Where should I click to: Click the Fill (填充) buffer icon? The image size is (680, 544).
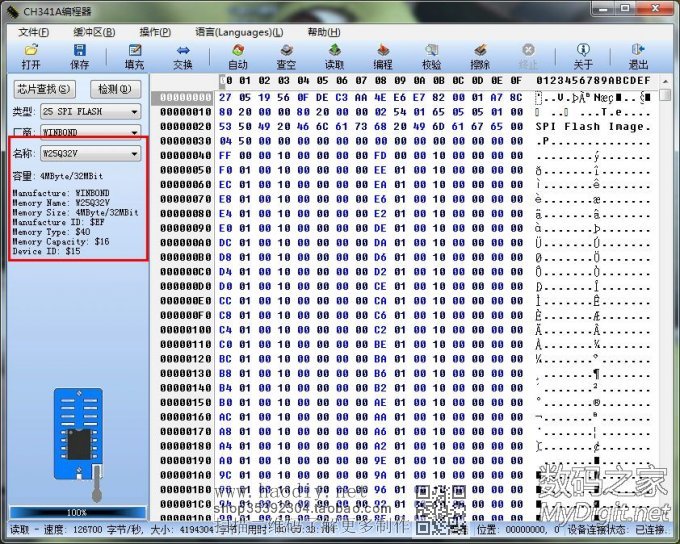tap(134, 56)
